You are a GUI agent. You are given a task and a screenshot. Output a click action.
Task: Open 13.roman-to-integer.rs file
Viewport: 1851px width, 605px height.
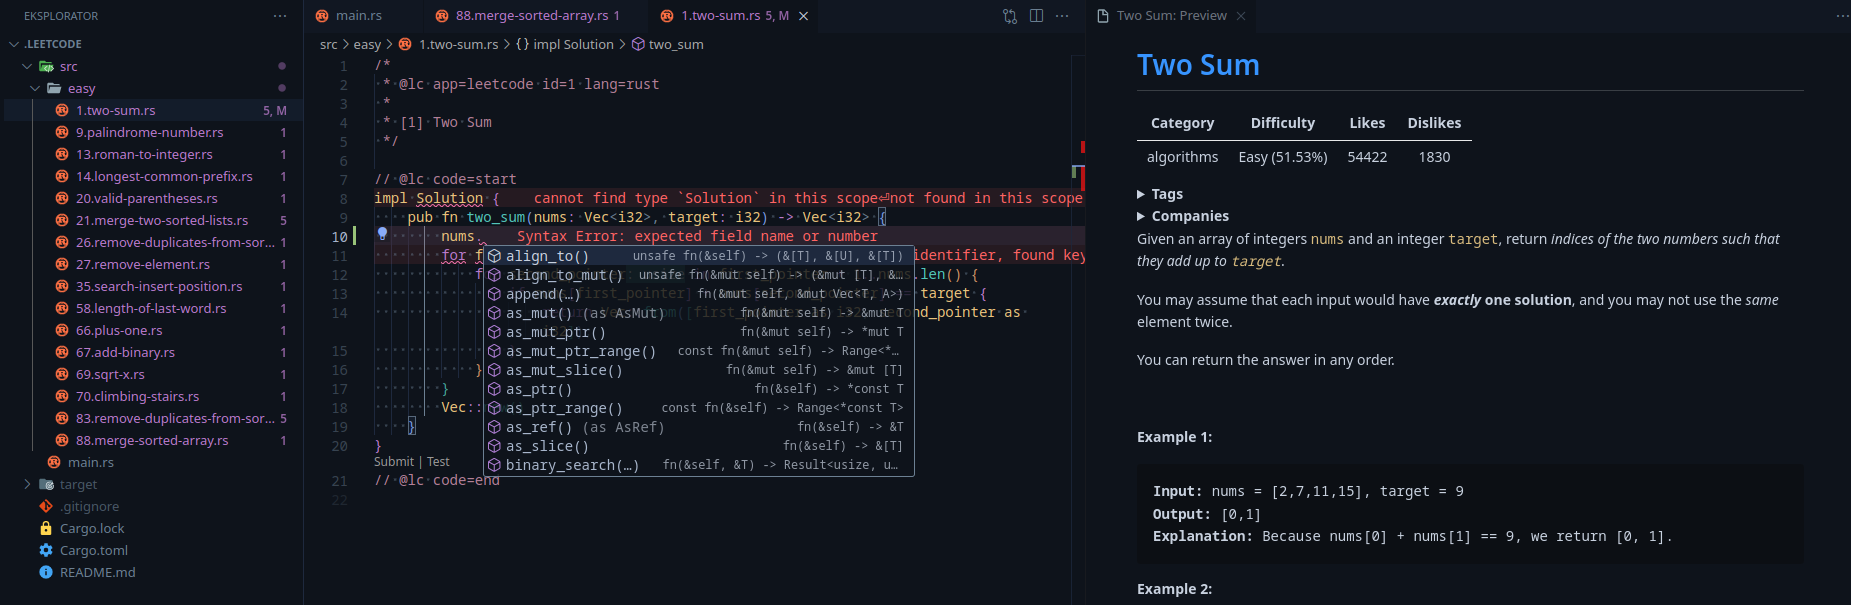144,154
